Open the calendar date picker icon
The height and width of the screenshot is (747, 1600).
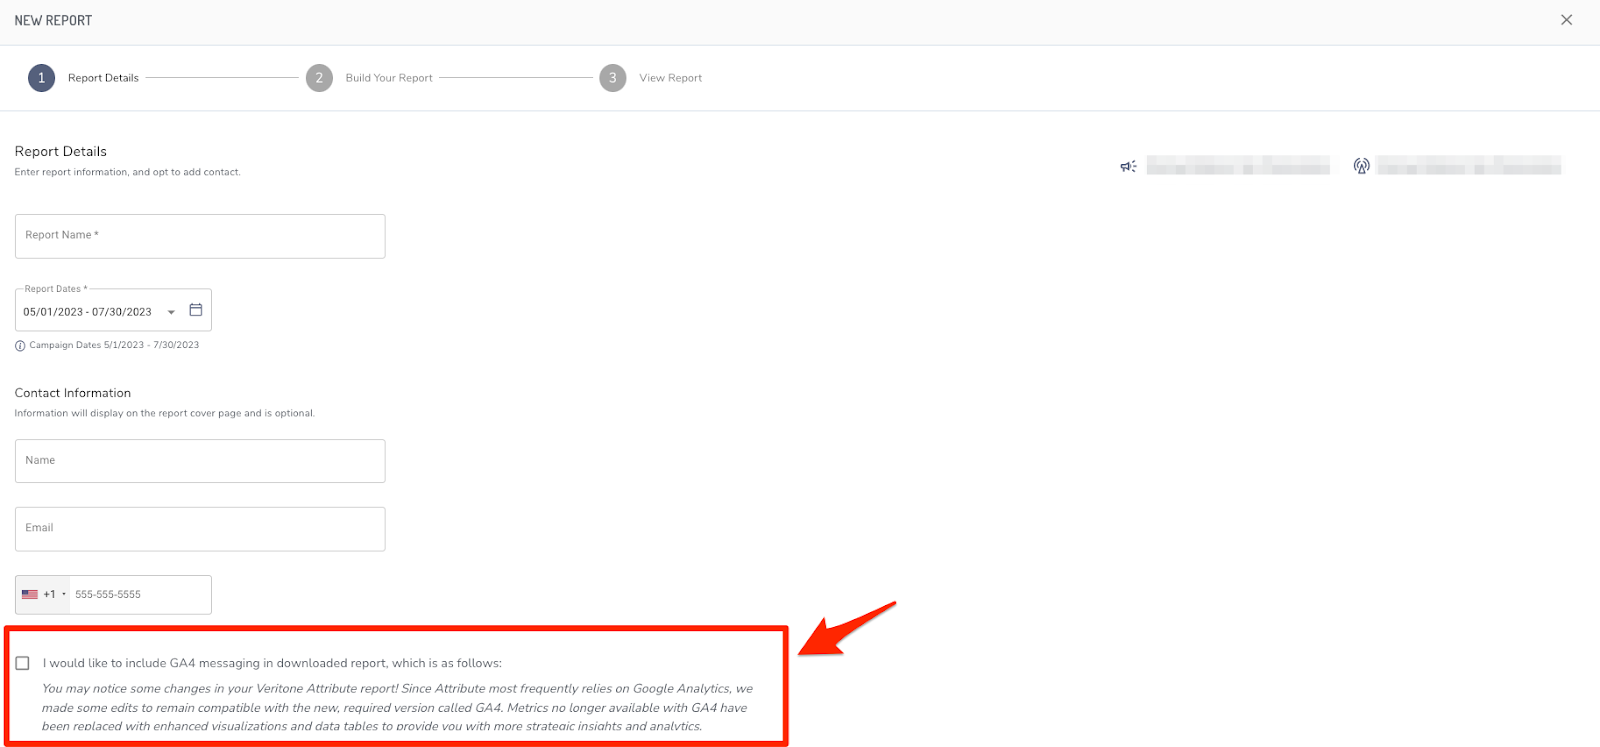[196, 310]
